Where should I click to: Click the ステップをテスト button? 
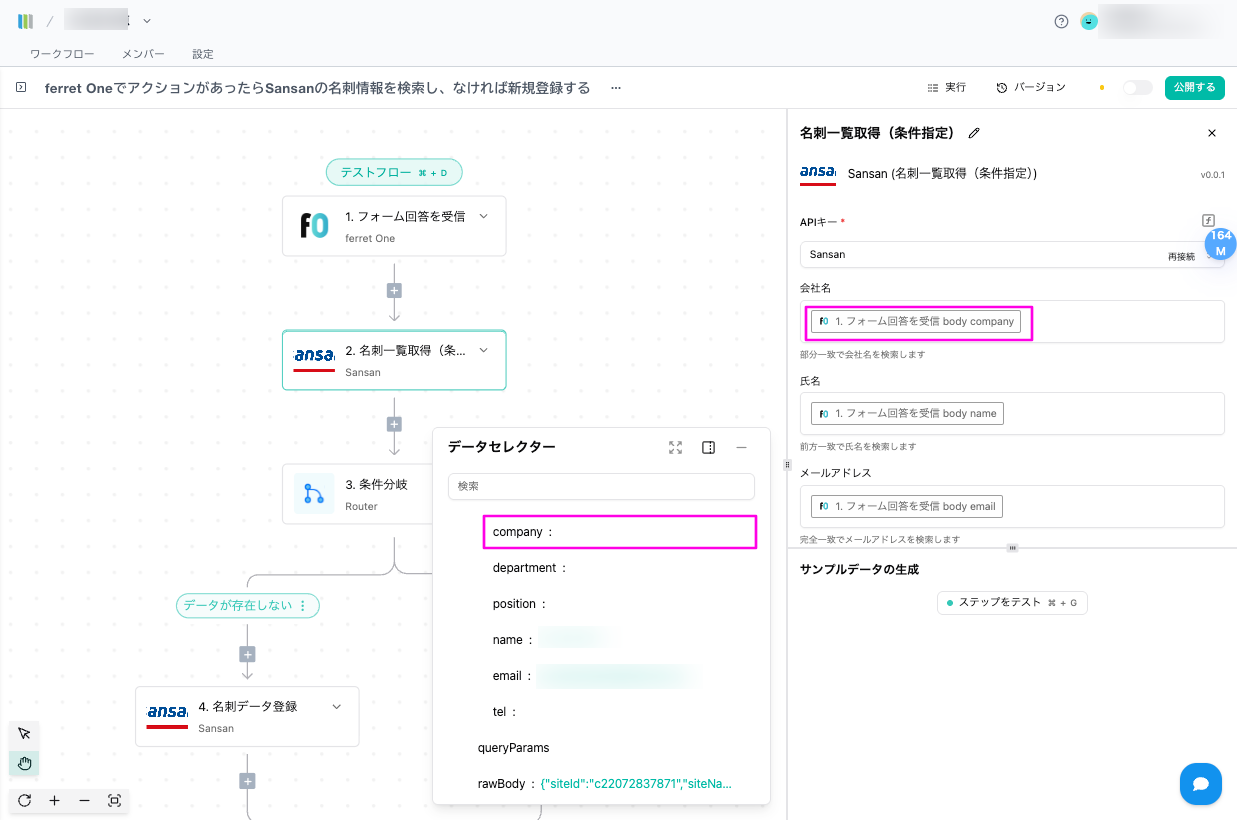pos(1011,603)
